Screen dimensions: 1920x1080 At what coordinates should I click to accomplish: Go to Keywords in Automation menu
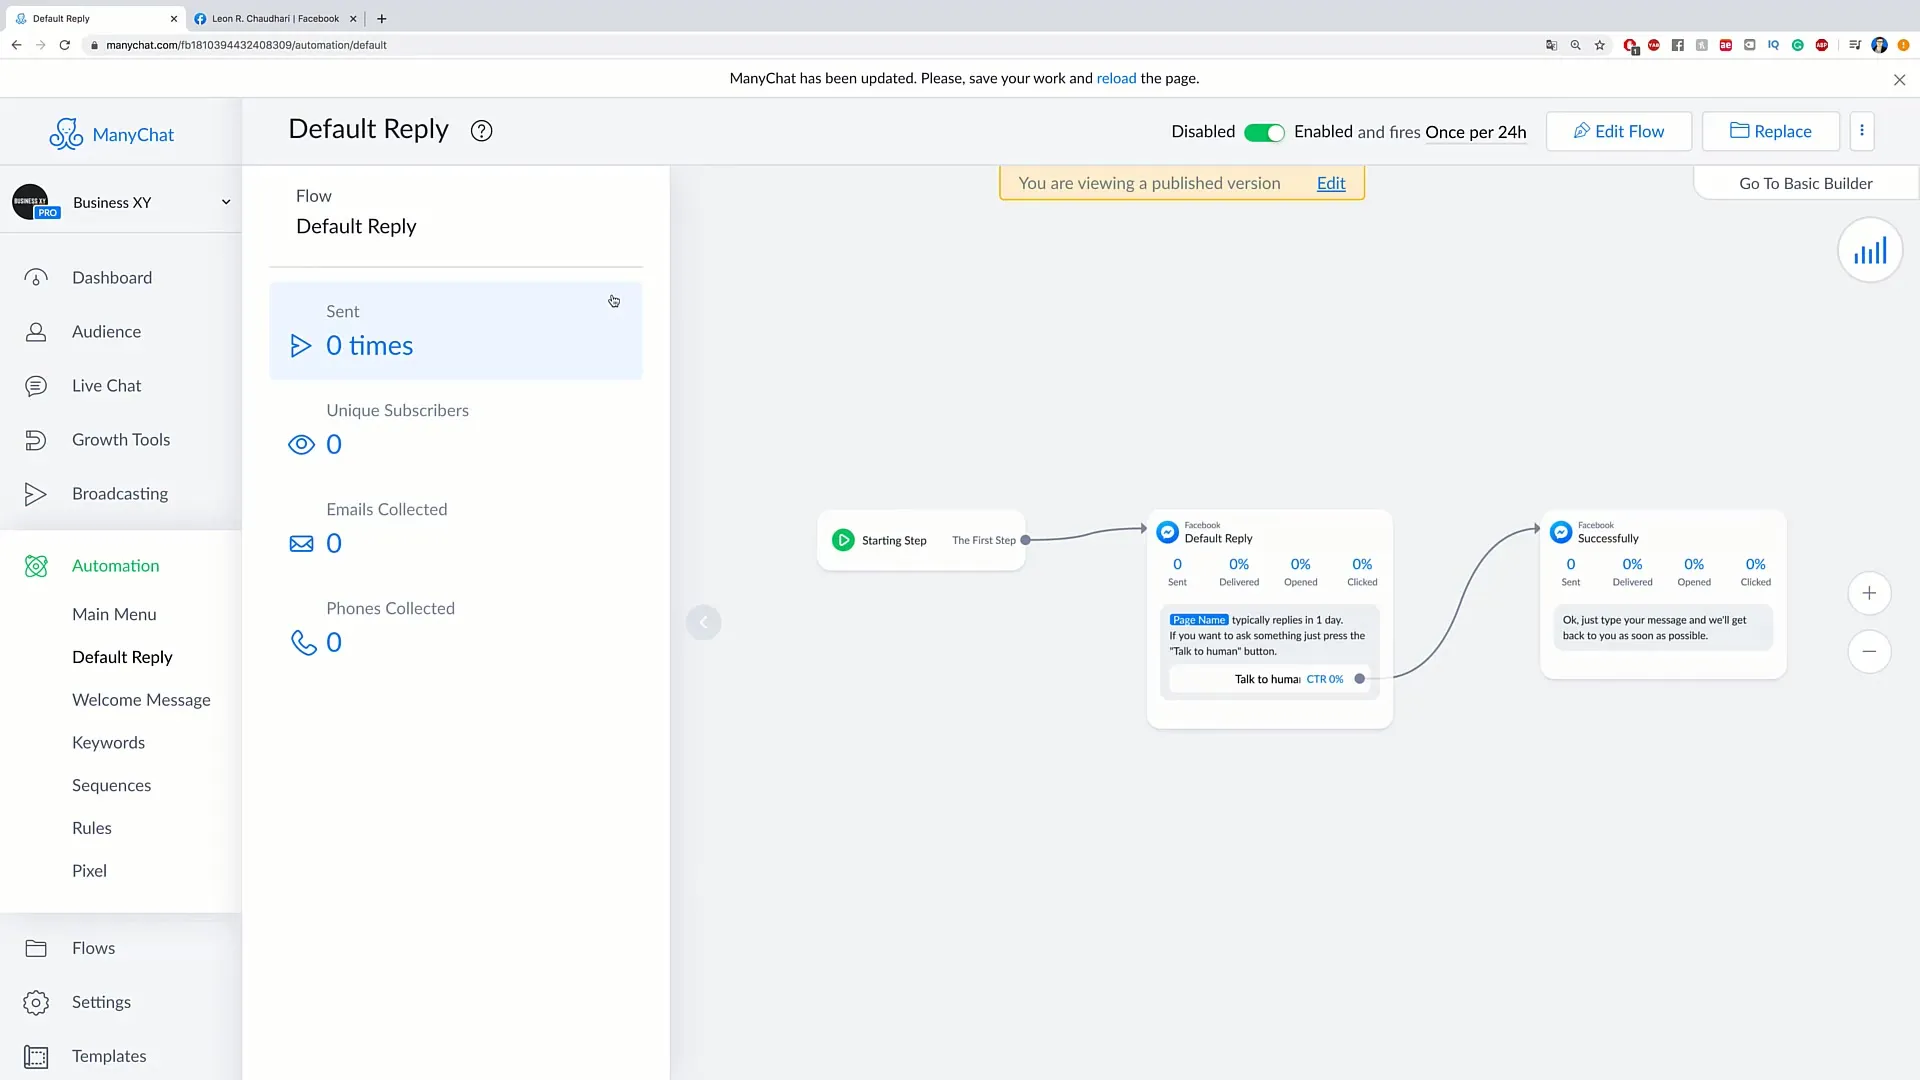108,743
